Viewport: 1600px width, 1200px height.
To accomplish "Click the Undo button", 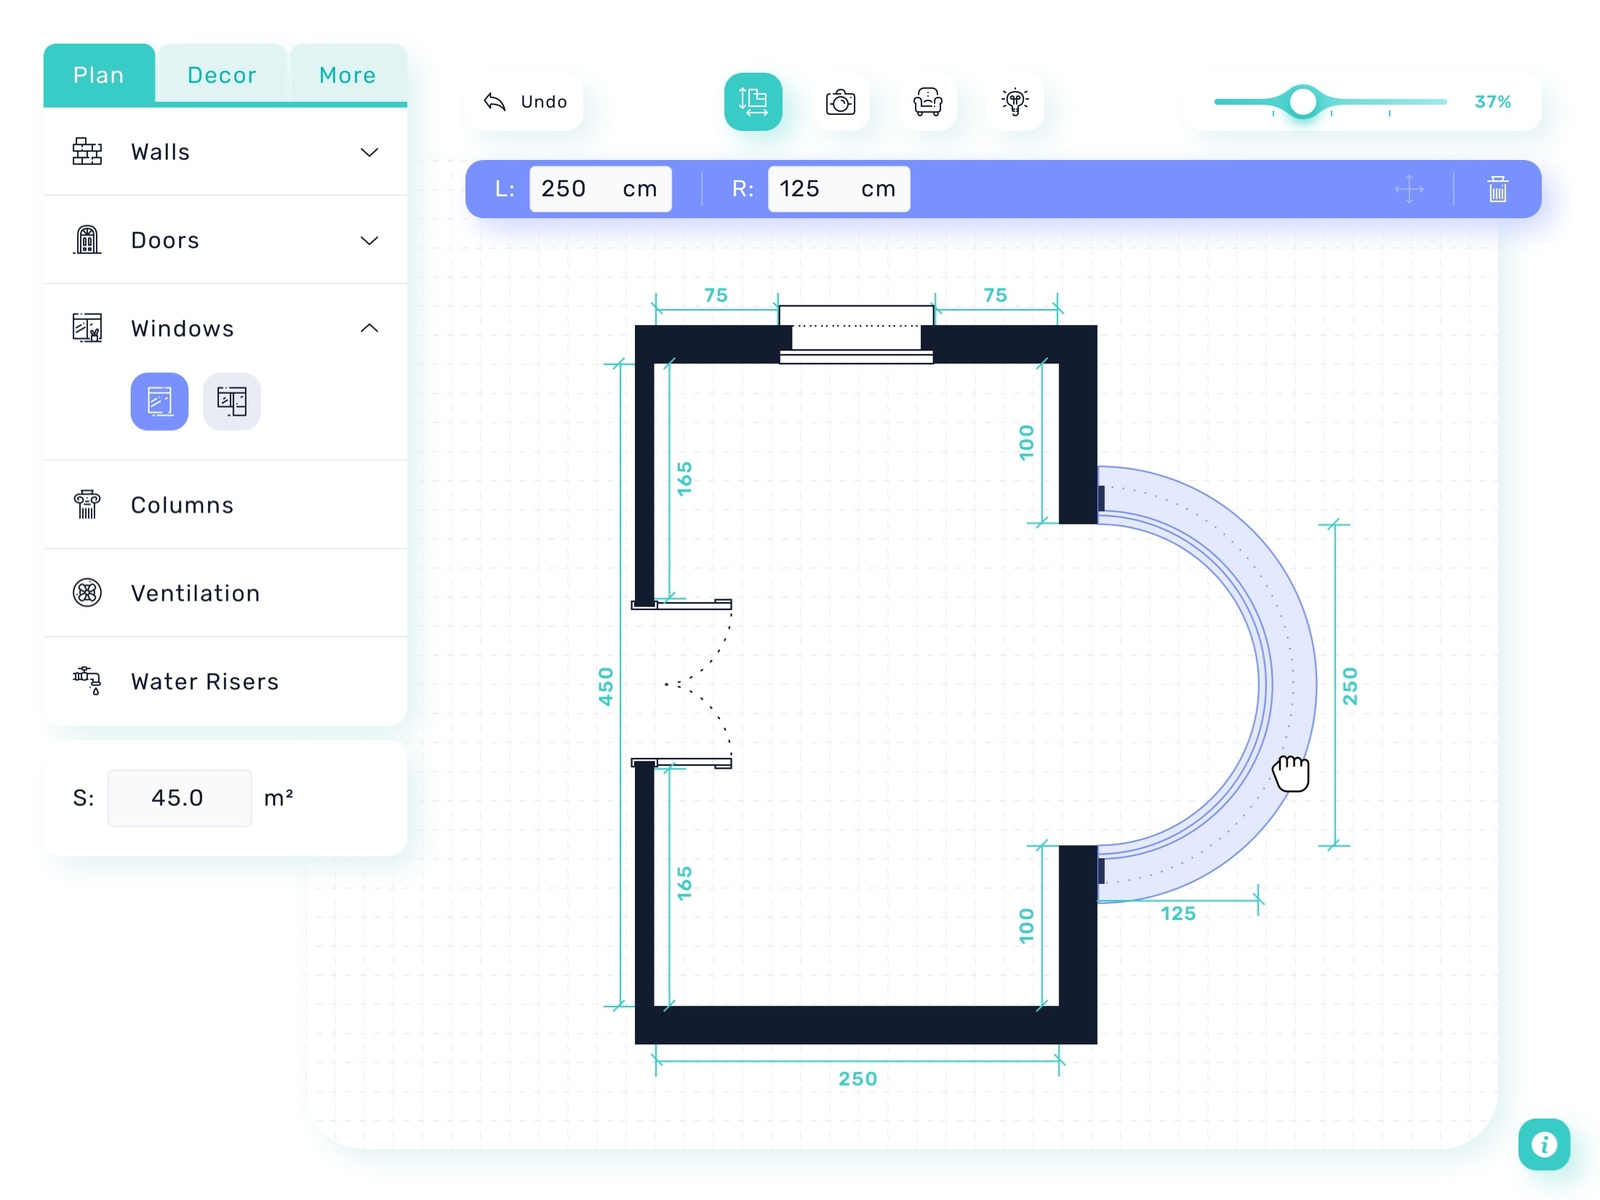I will [x=524, y=101].
